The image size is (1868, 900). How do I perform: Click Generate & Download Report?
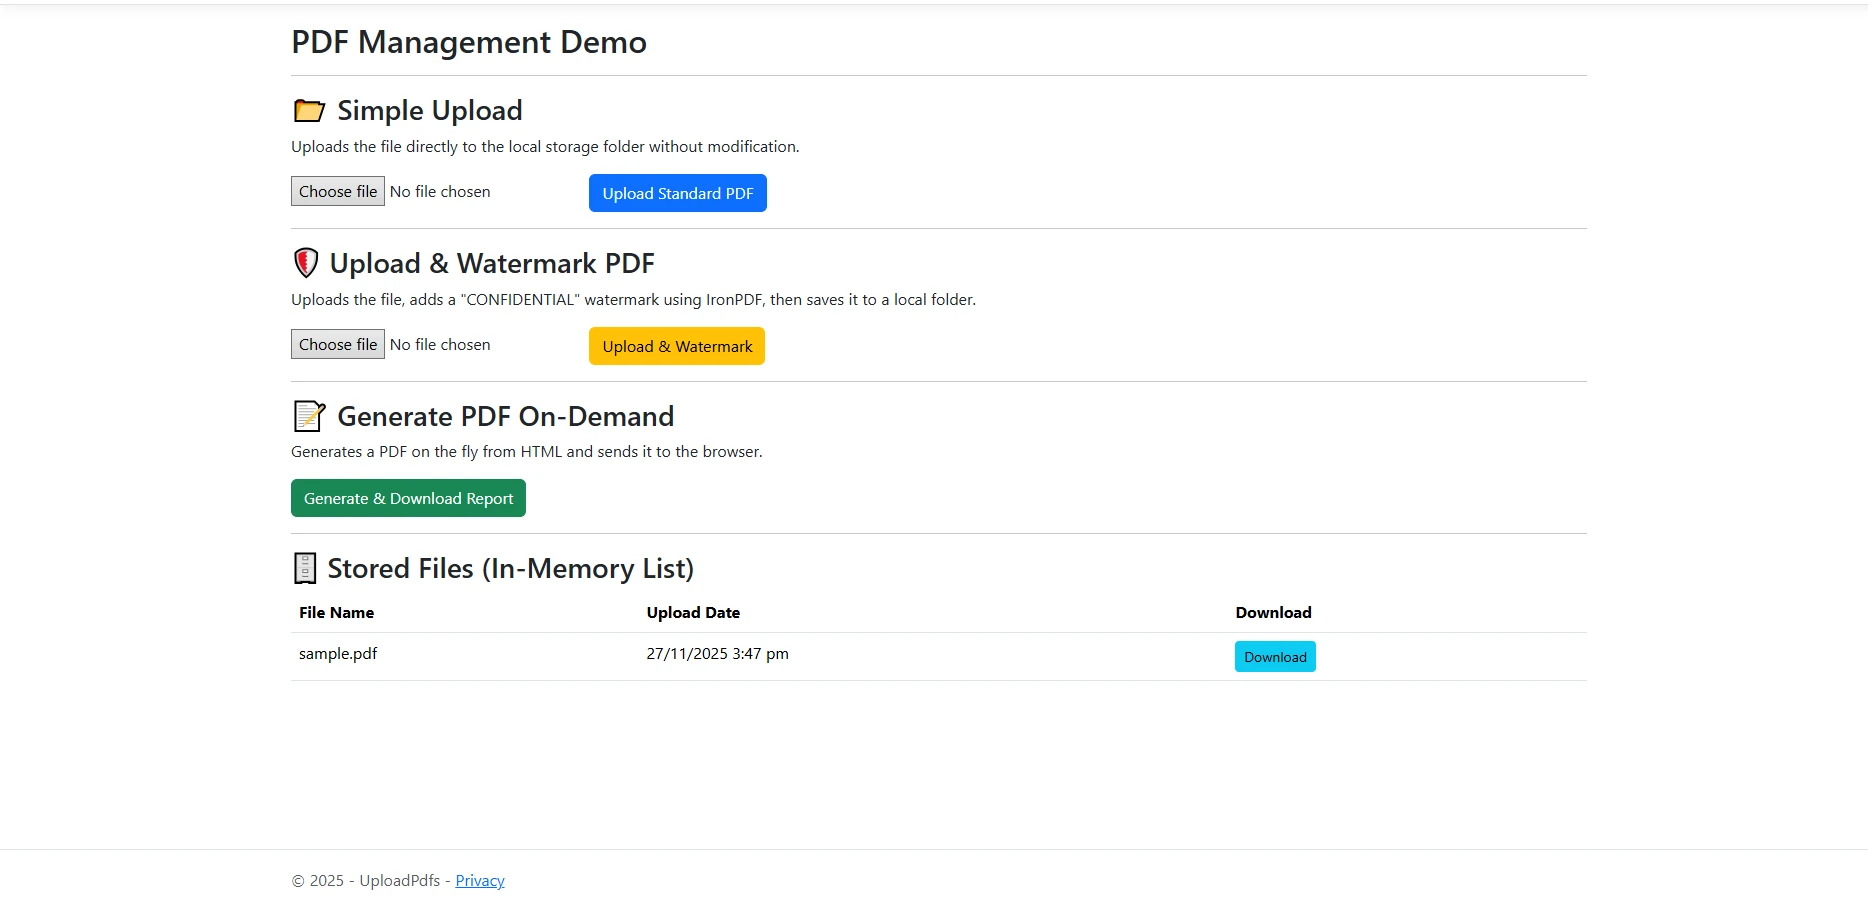pos(407,498)
